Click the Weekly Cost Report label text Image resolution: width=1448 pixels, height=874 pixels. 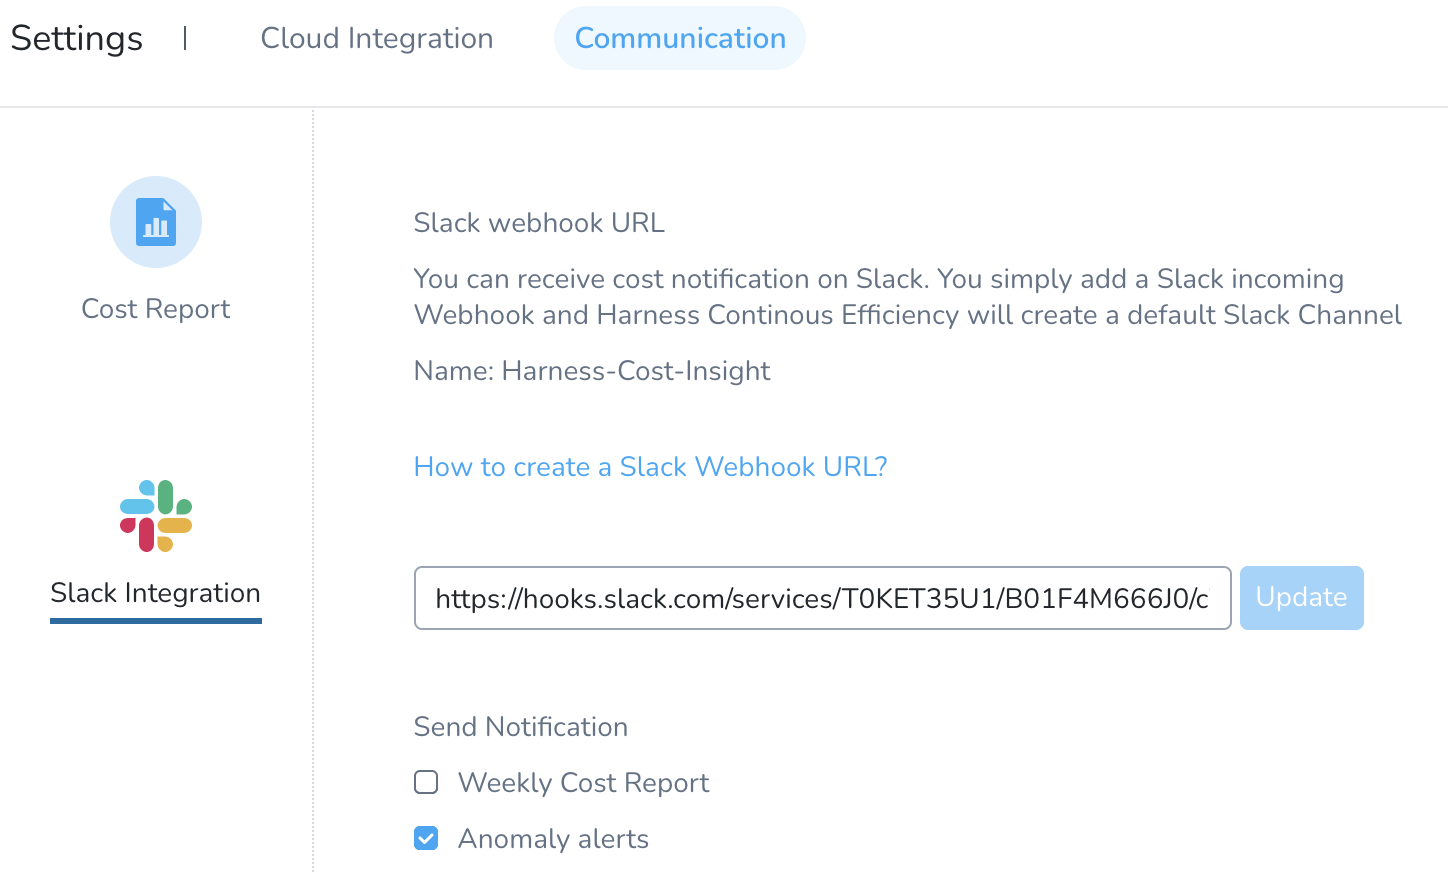[x=583, y=782]
